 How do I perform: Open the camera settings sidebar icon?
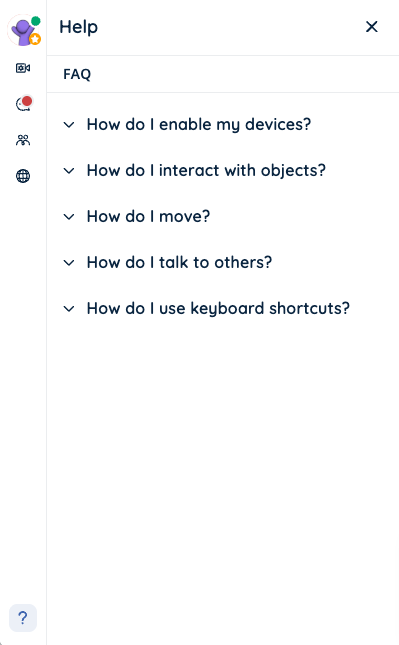(x=23, y=68)
